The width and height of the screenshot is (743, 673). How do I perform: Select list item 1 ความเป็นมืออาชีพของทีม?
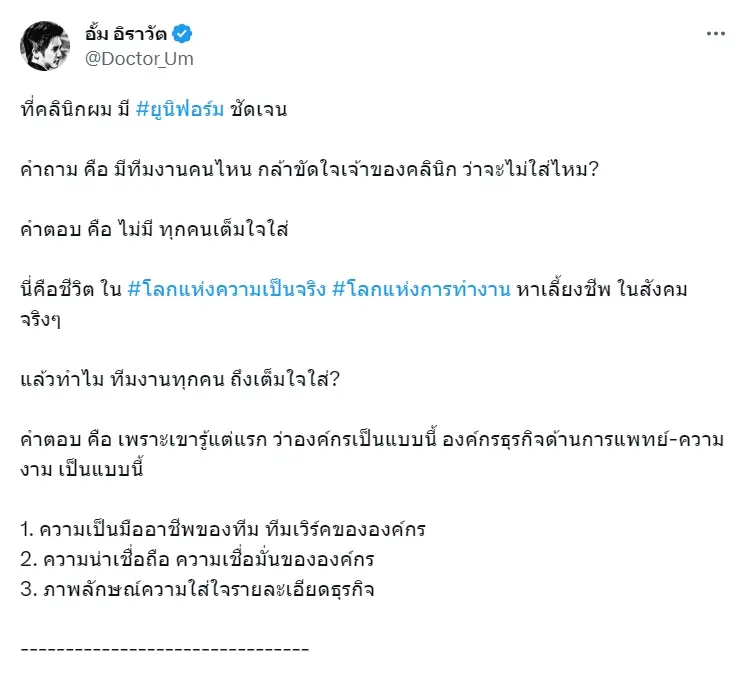pos(223,529)
